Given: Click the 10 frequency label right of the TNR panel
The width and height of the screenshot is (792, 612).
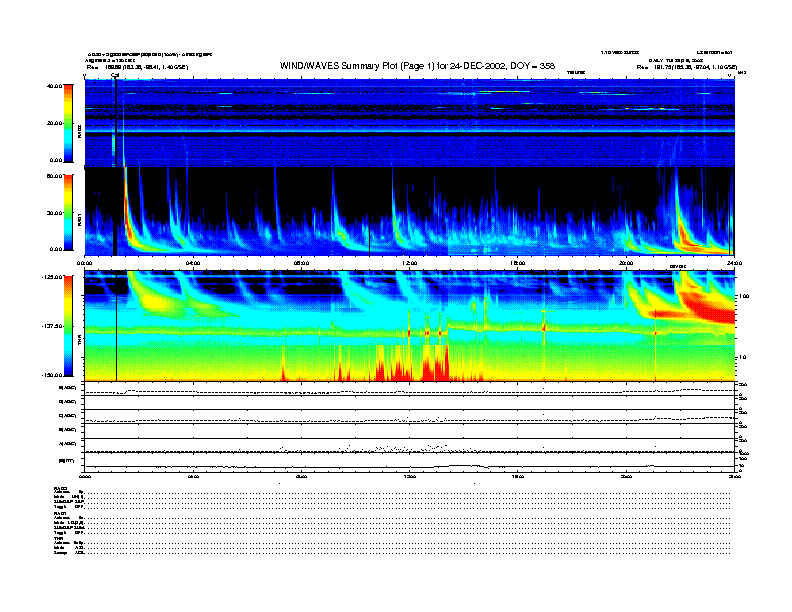Looking at the screenshot, I should [742, 358].
